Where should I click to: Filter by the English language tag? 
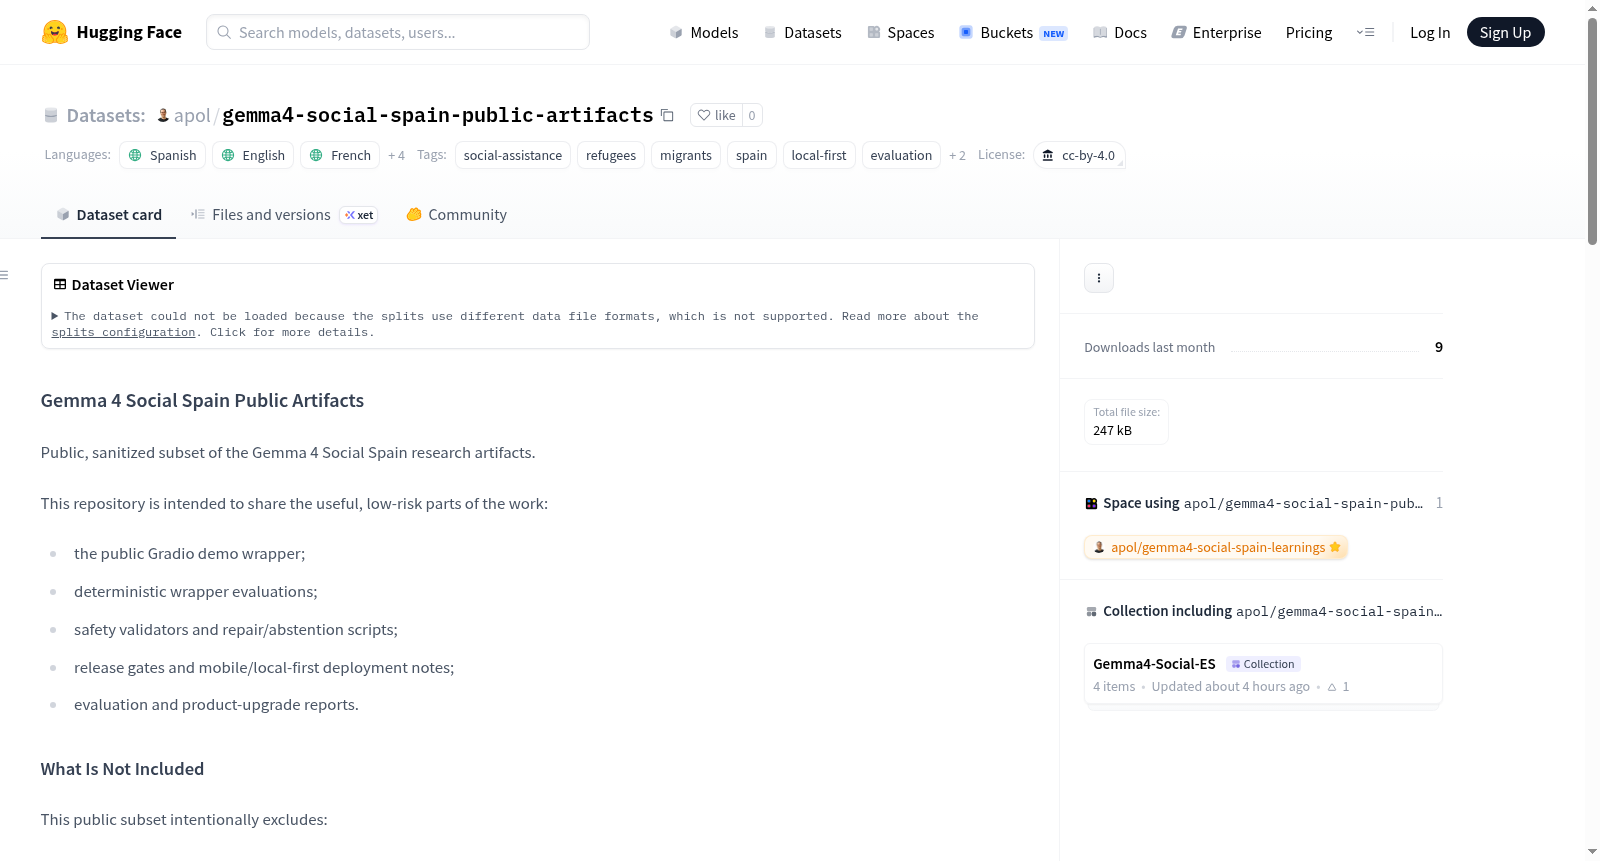pos(254,155)
